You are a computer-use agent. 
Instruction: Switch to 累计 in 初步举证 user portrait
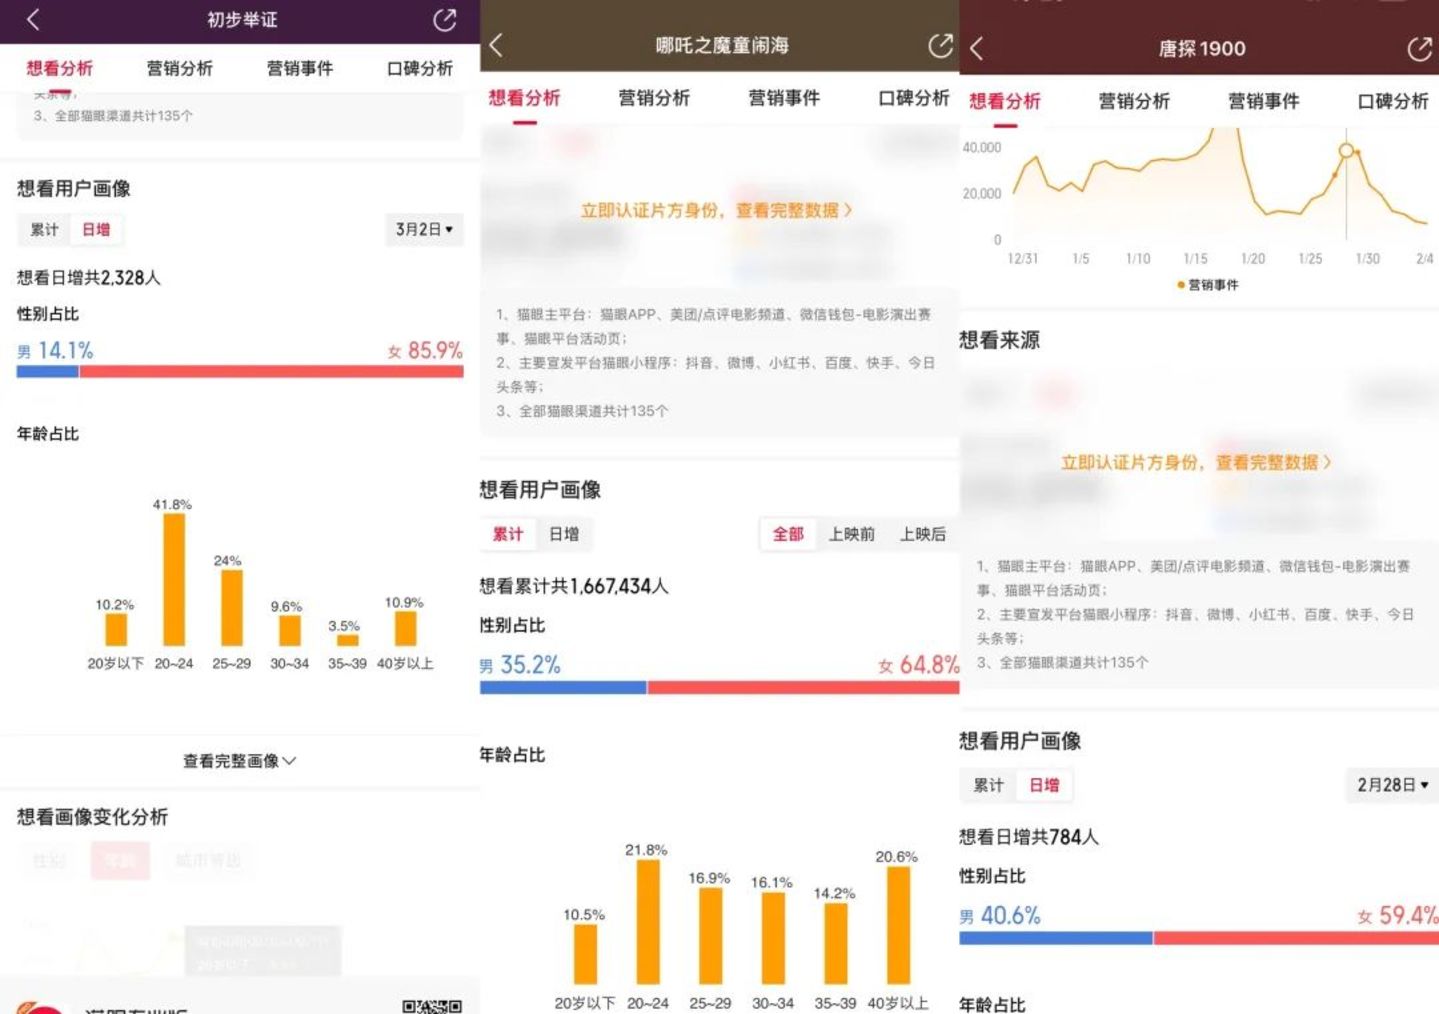click(x=44, y=230)
